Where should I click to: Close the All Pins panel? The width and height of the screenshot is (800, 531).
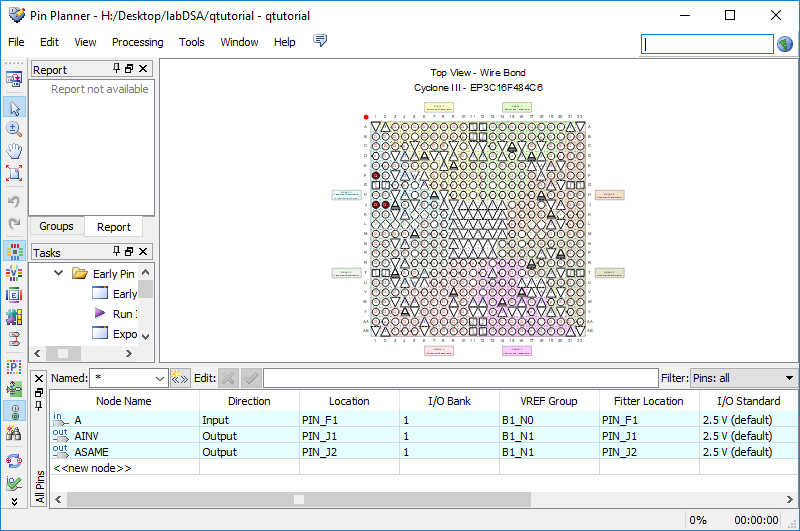[39, 379]
